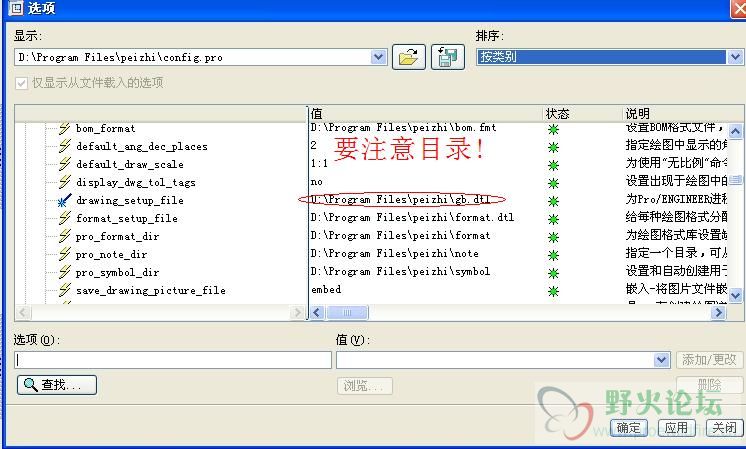The image size is (746, 449).
Task: Click the 删除 delete button
Action: pyautogui.click(x=709, y=385)
